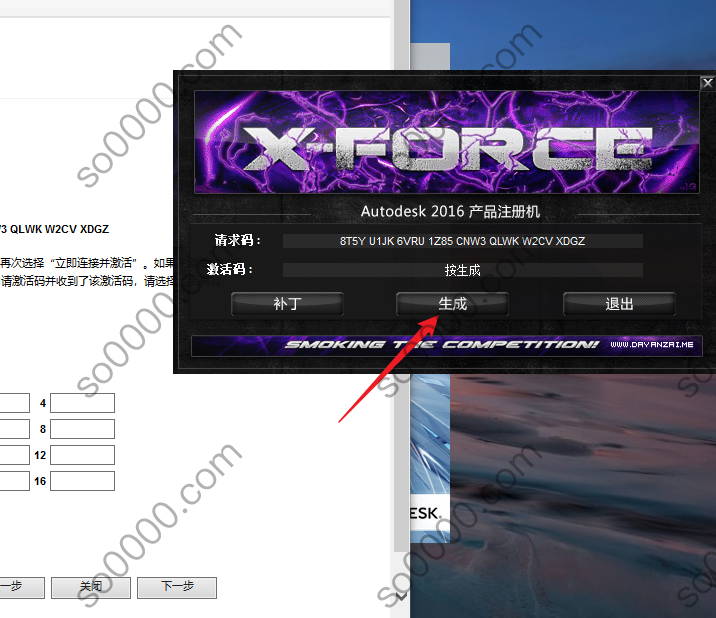
Task: Click activation code box number 8
Action: point(82,429)
